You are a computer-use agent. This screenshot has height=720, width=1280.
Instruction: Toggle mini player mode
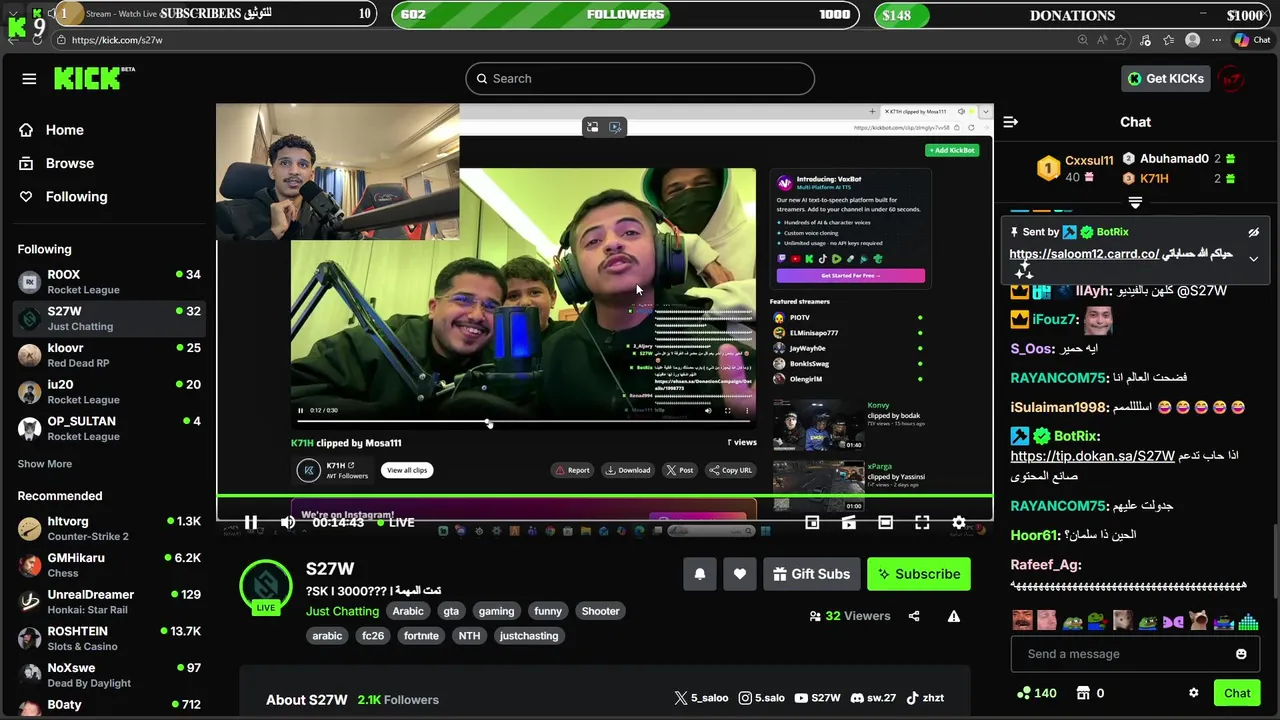tap(812, 522)
